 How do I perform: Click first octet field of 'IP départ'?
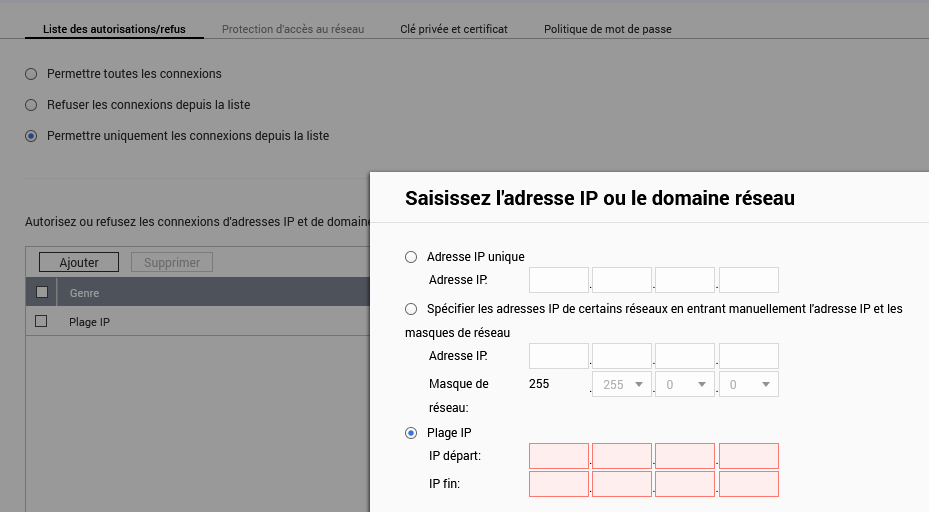coord(559,457)
